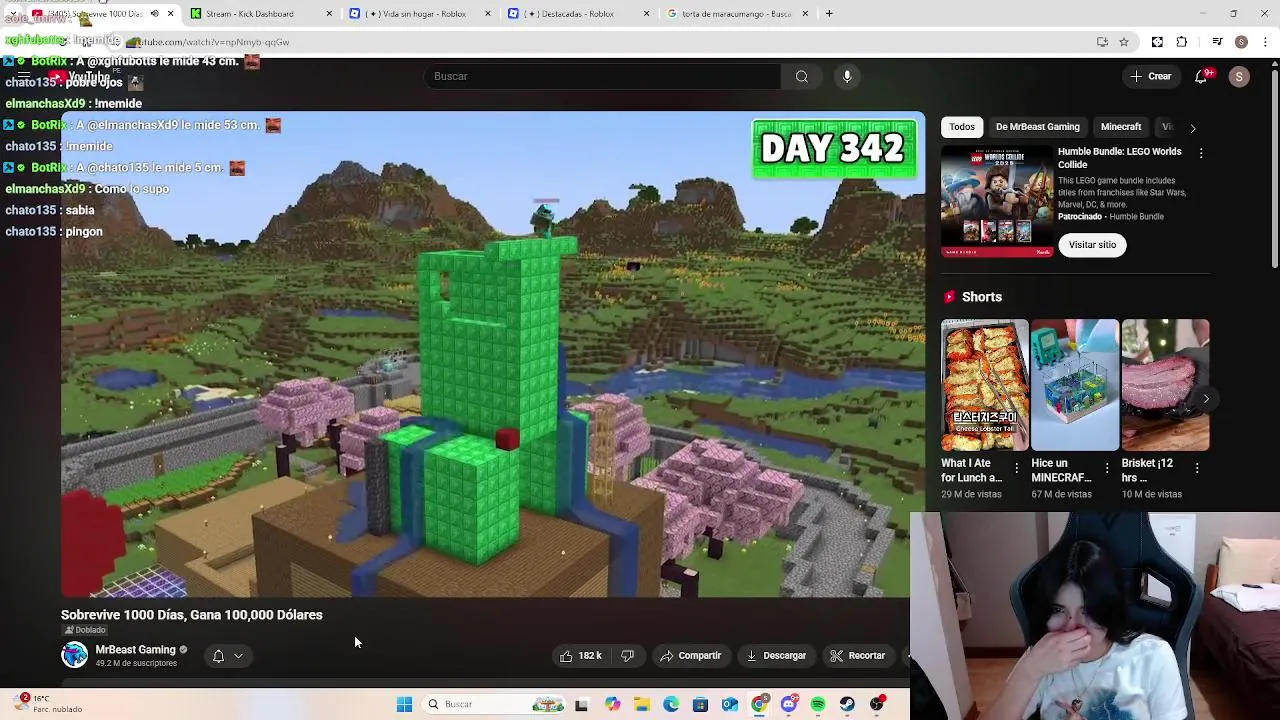Switch to Stream - Kick Dashboard tab
Screen dimensions: 1280x720
click(x=260, y=14)
